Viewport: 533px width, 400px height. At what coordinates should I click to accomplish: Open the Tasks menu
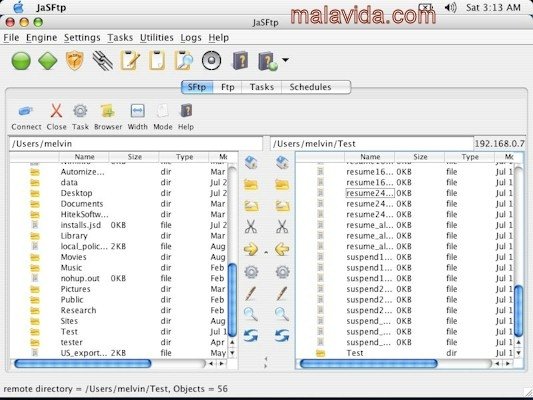point(120,38)
